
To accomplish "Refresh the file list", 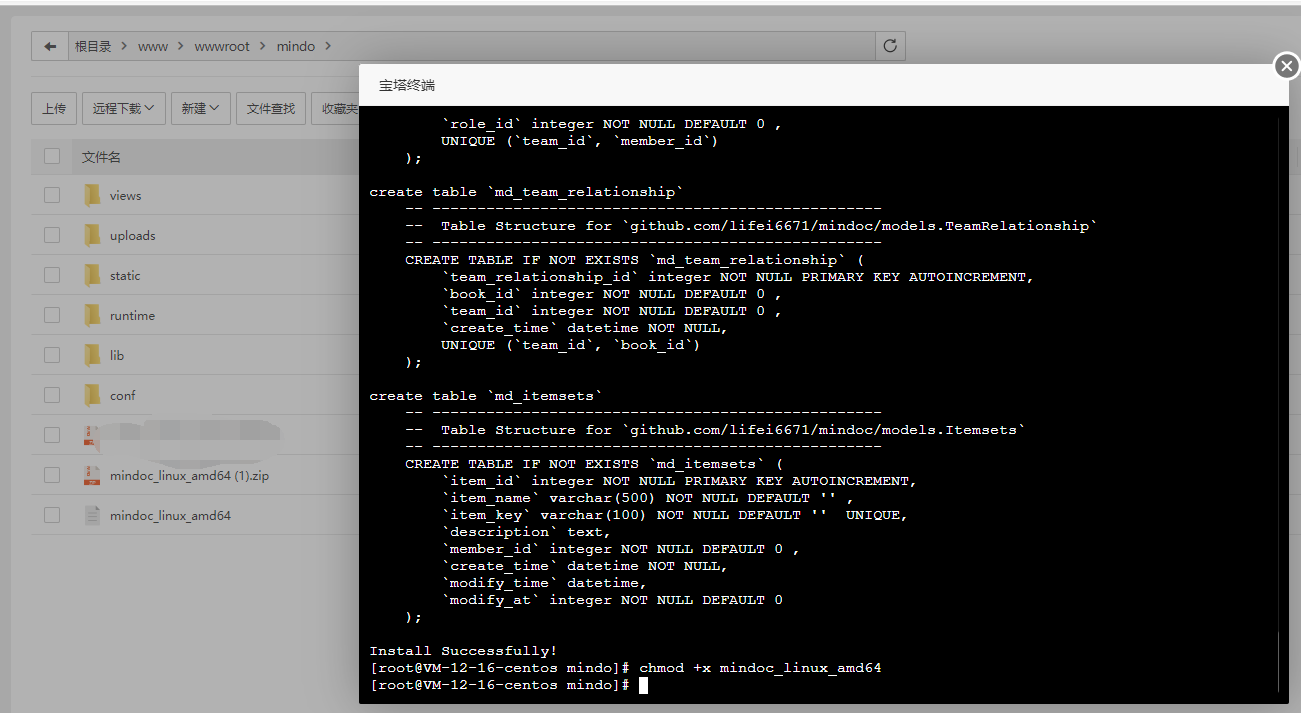I will 890,46.
